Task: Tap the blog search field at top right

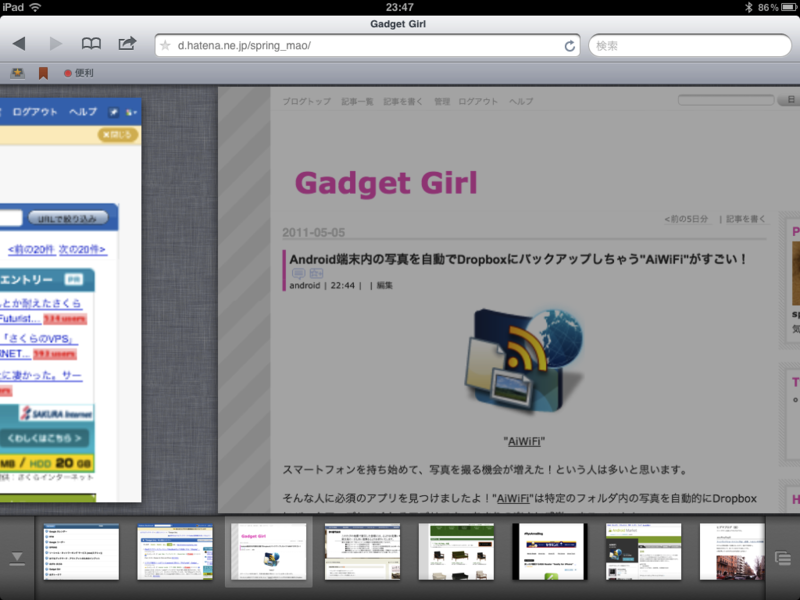Action: click(x=726, y=100)
